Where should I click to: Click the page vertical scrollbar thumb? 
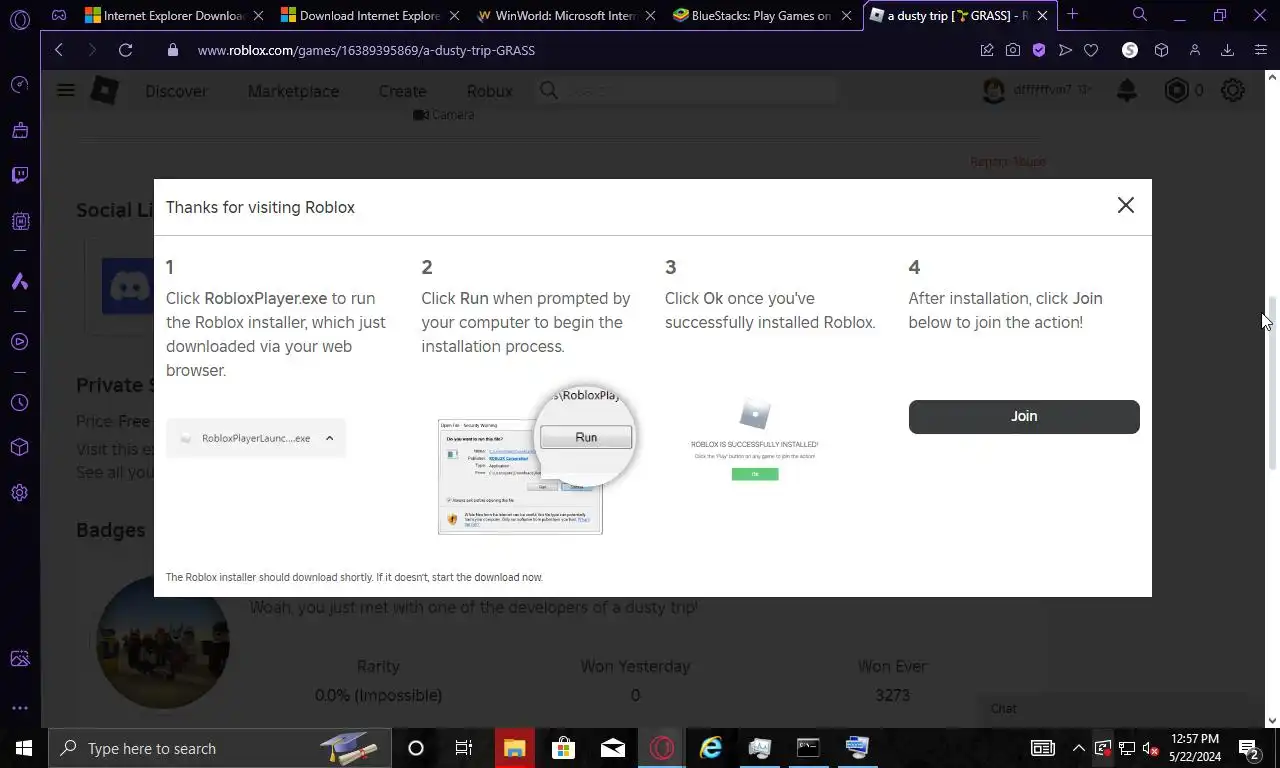(x=1272, y=383)
